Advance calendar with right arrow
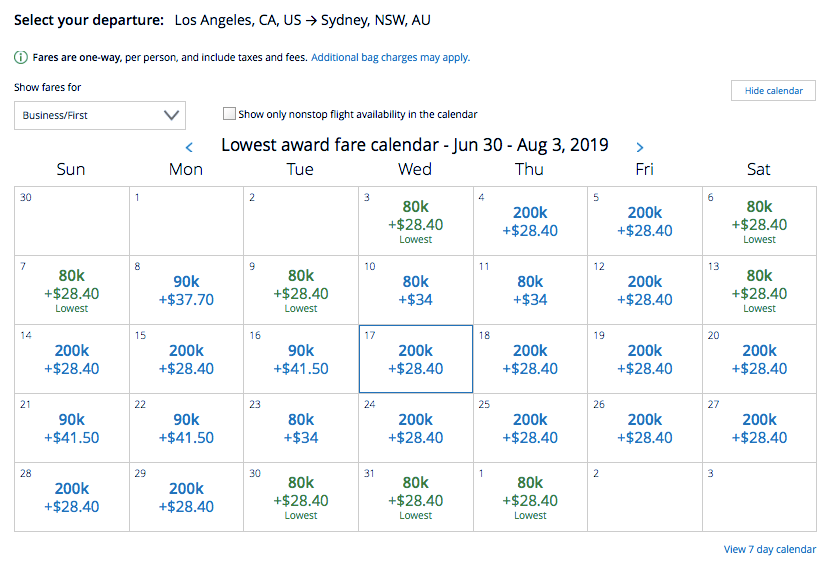Screen dimensions: 828x568 640,147
